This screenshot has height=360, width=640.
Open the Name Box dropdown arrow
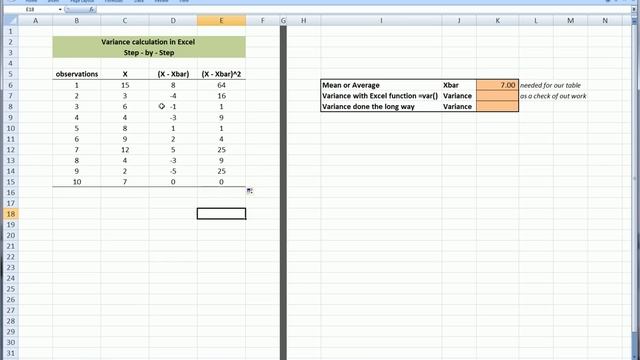[60, 9]
